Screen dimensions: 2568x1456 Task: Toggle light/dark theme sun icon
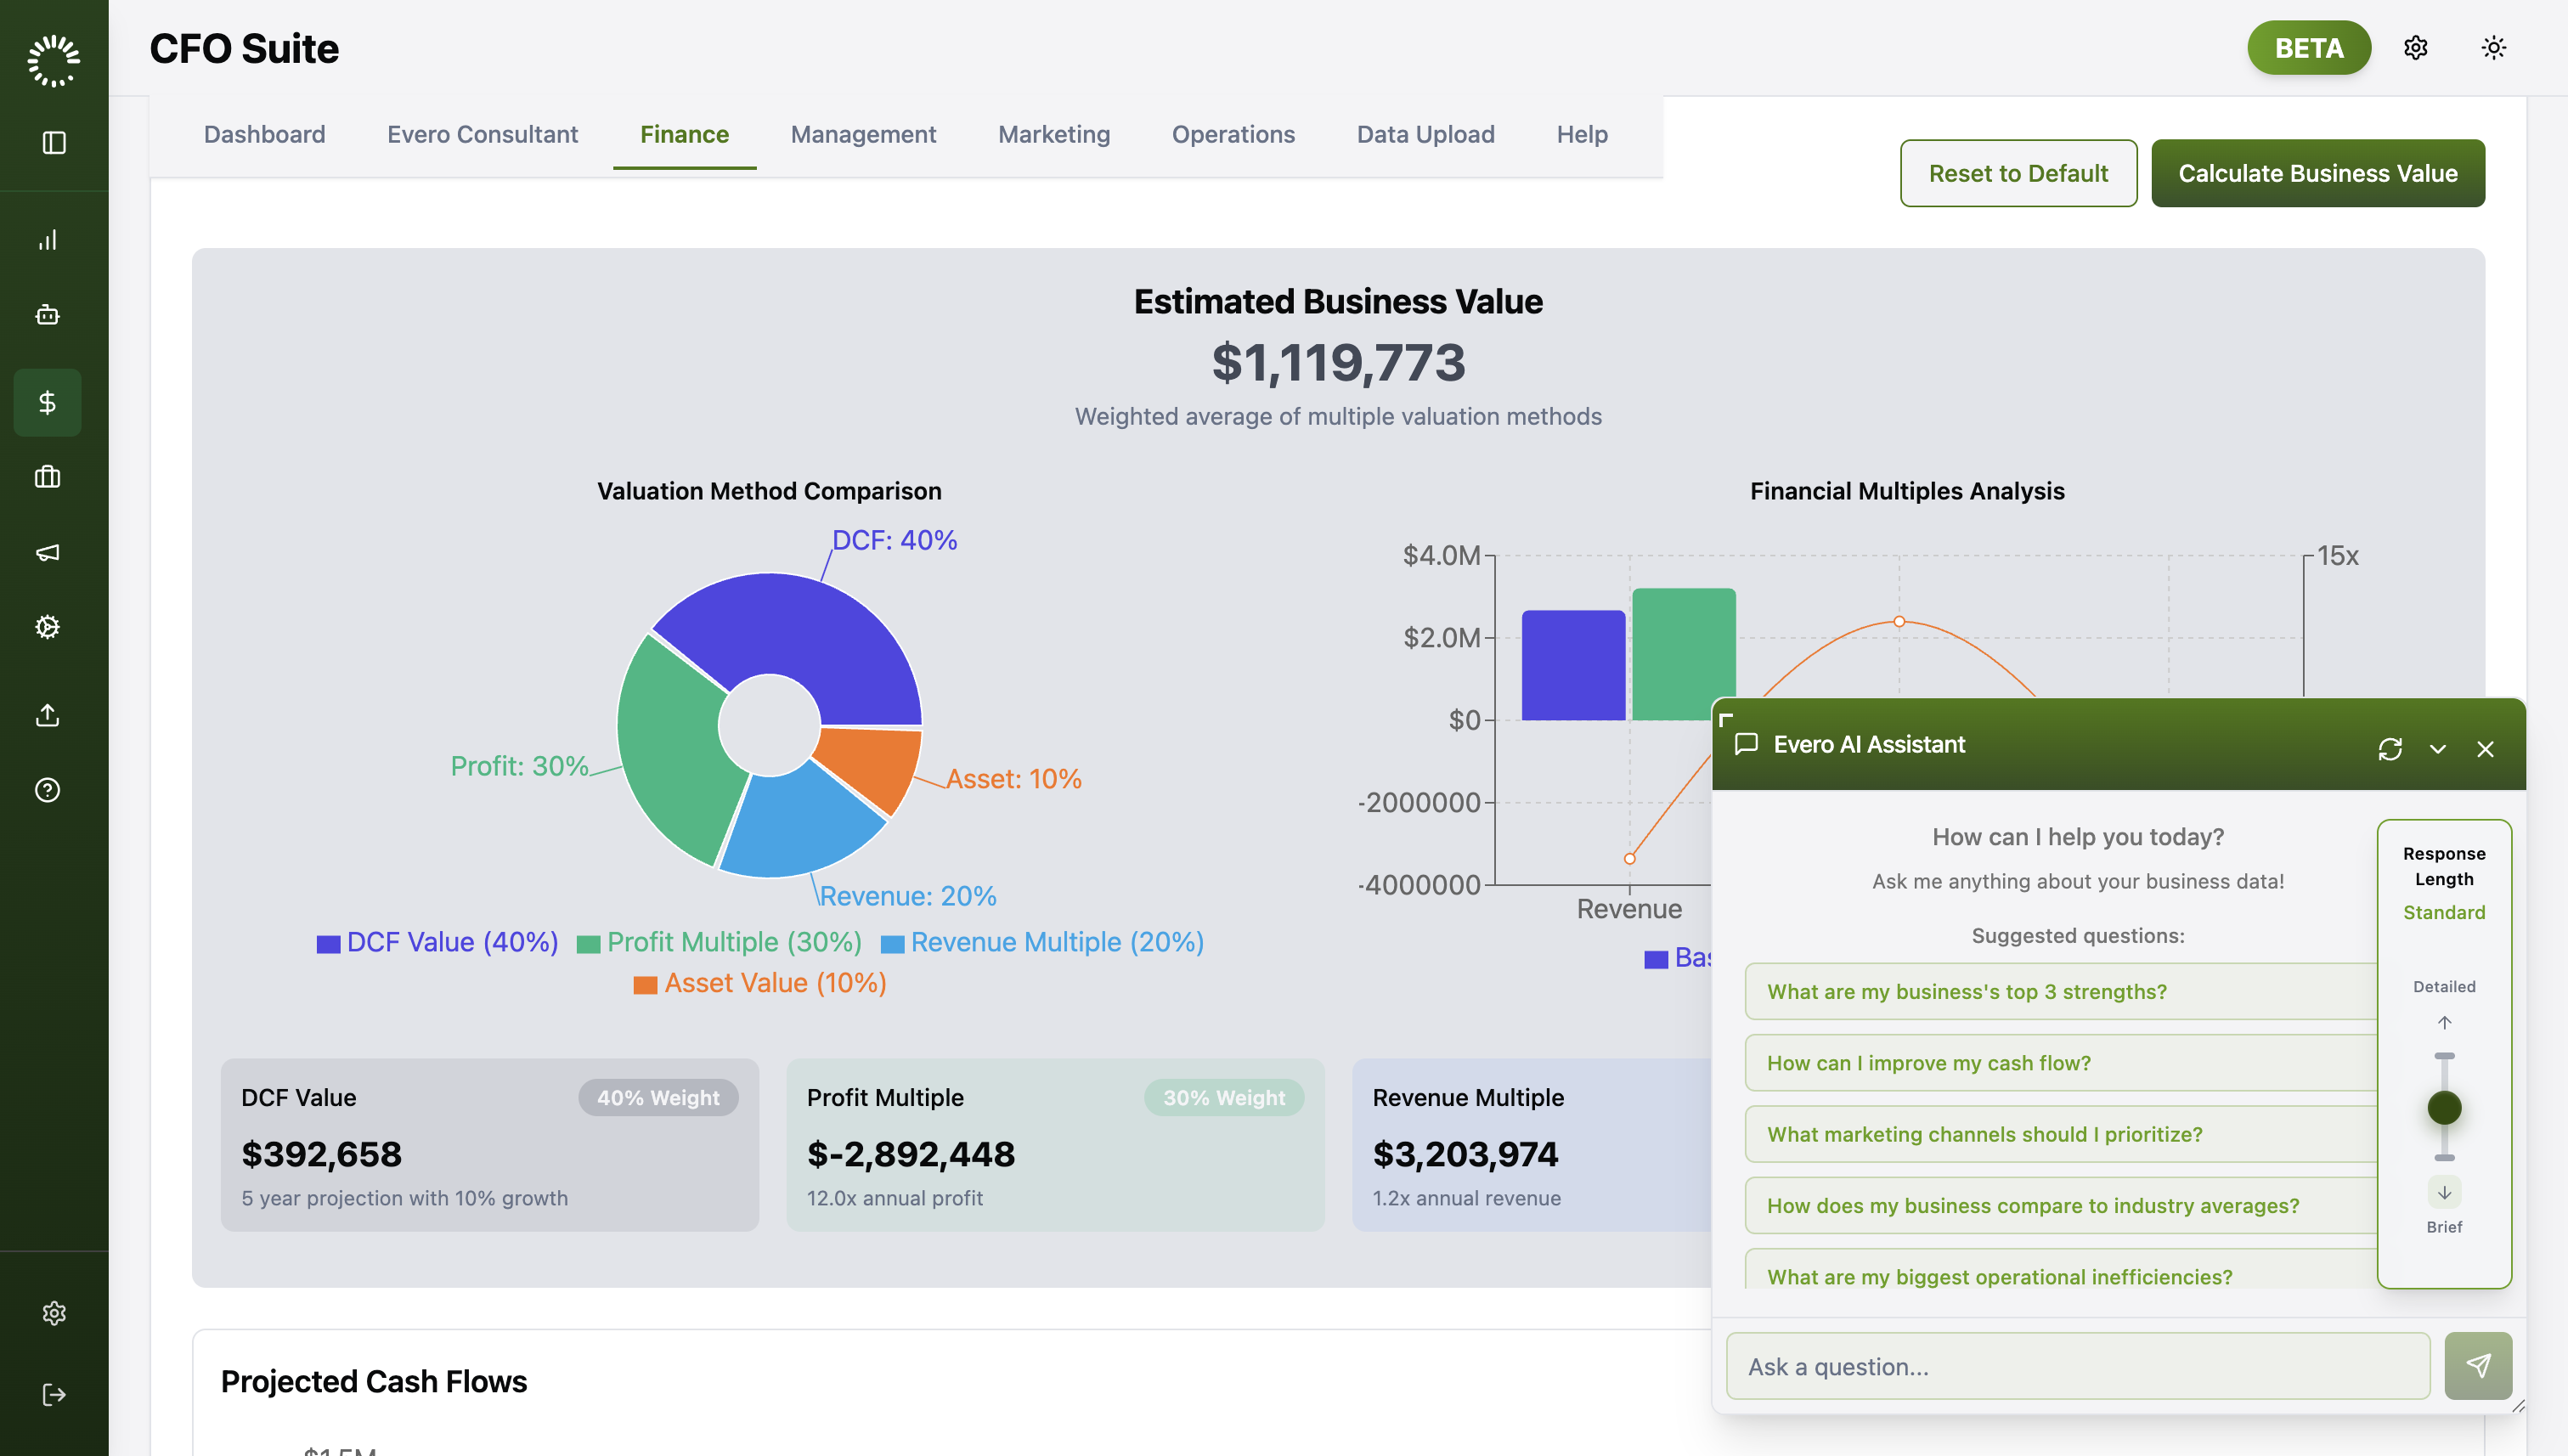pyautogui.click(x=2494, y=48)
